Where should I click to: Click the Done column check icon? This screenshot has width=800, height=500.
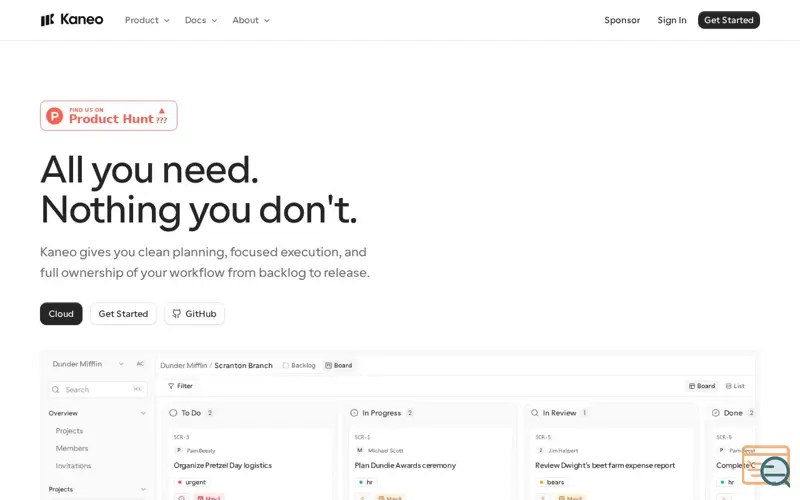tap(715, 413)
